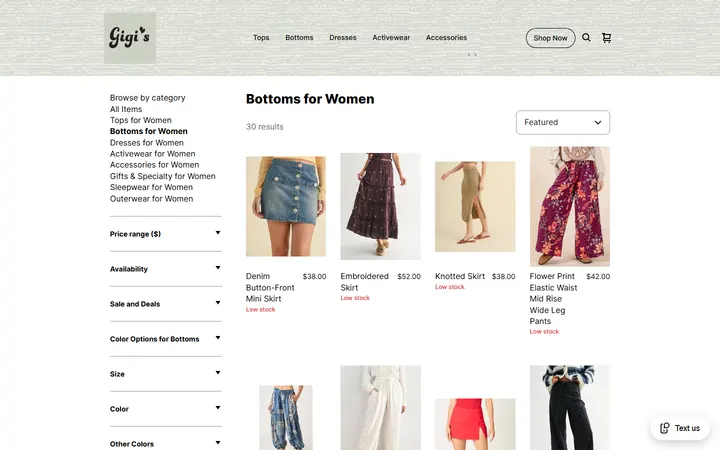Image resolution: width=720 pixels, height=450 pixels.
Task: Go to Gifts & Specialty for Women
Action: (x=163, y=176)
